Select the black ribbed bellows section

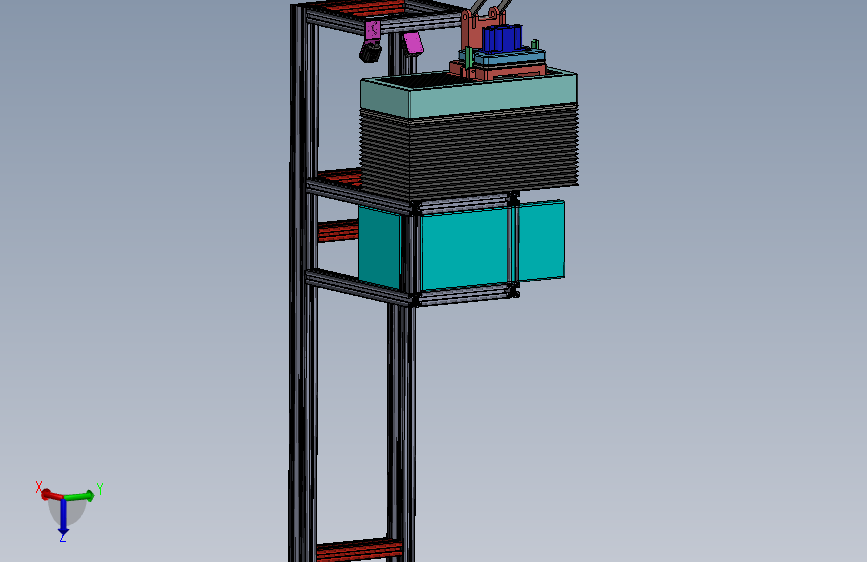[x=469, y=152]
